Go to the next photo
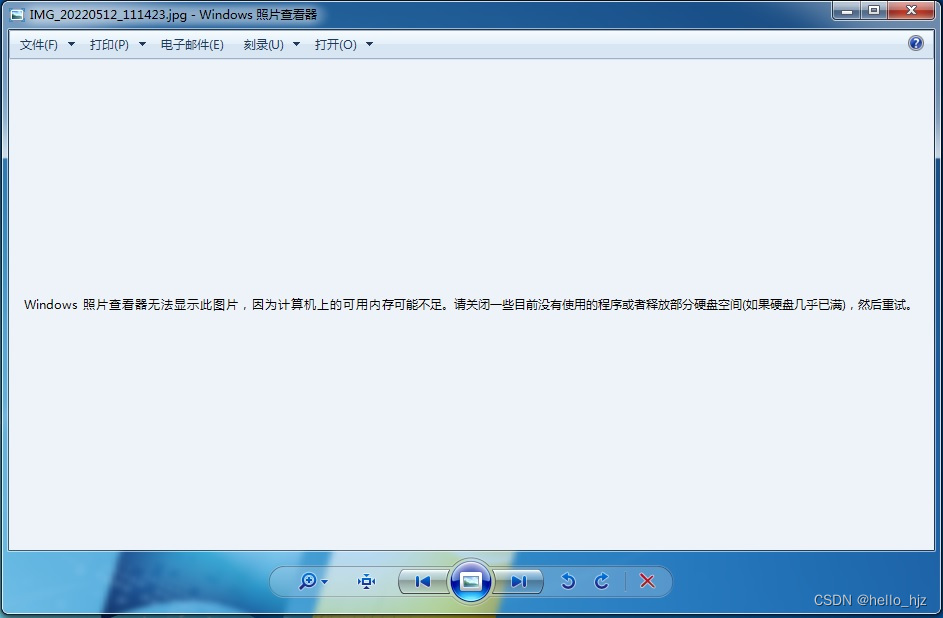 coord(518,581)
